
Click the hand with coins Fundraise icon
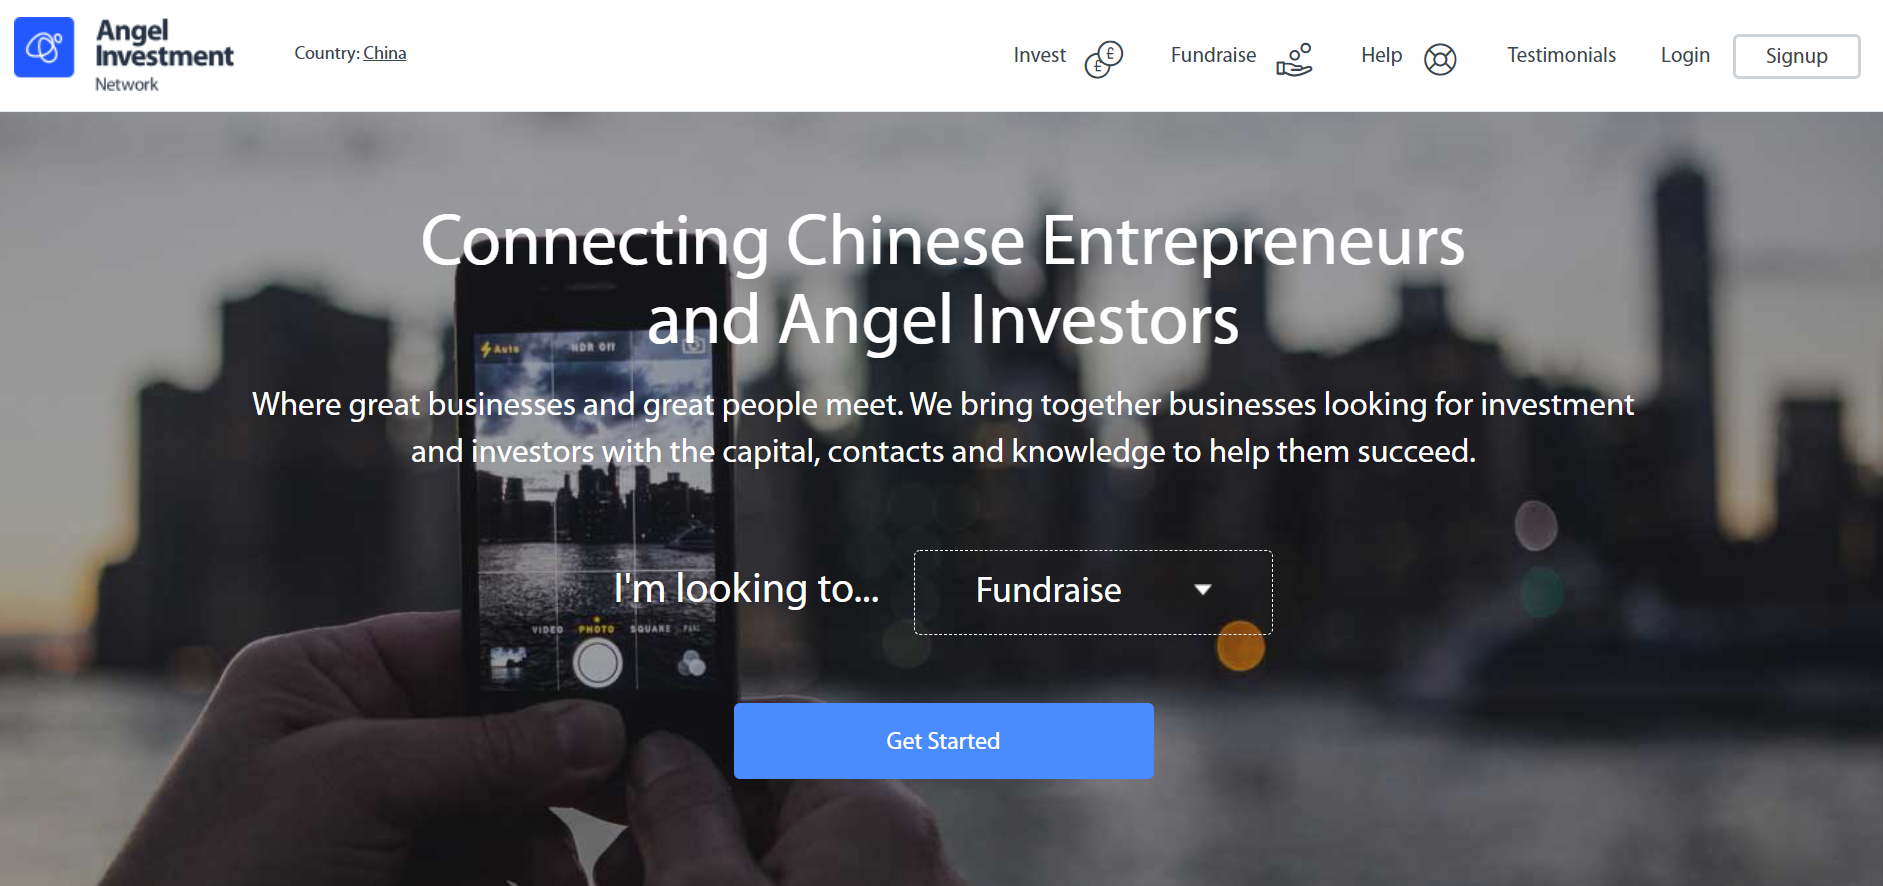pyautogui.click(x=1294, y=59)
